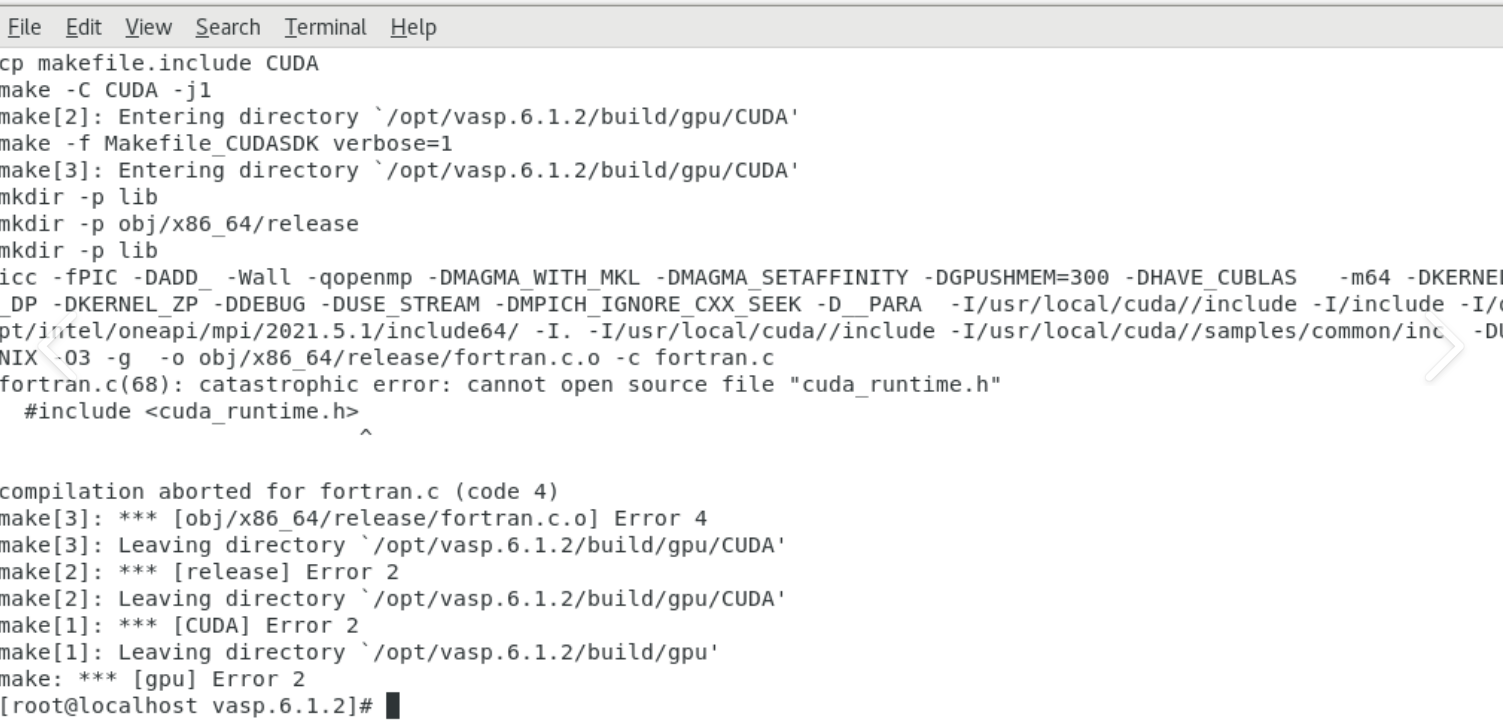Click the faint right navigation arrow overlay

coord(1444,344)
